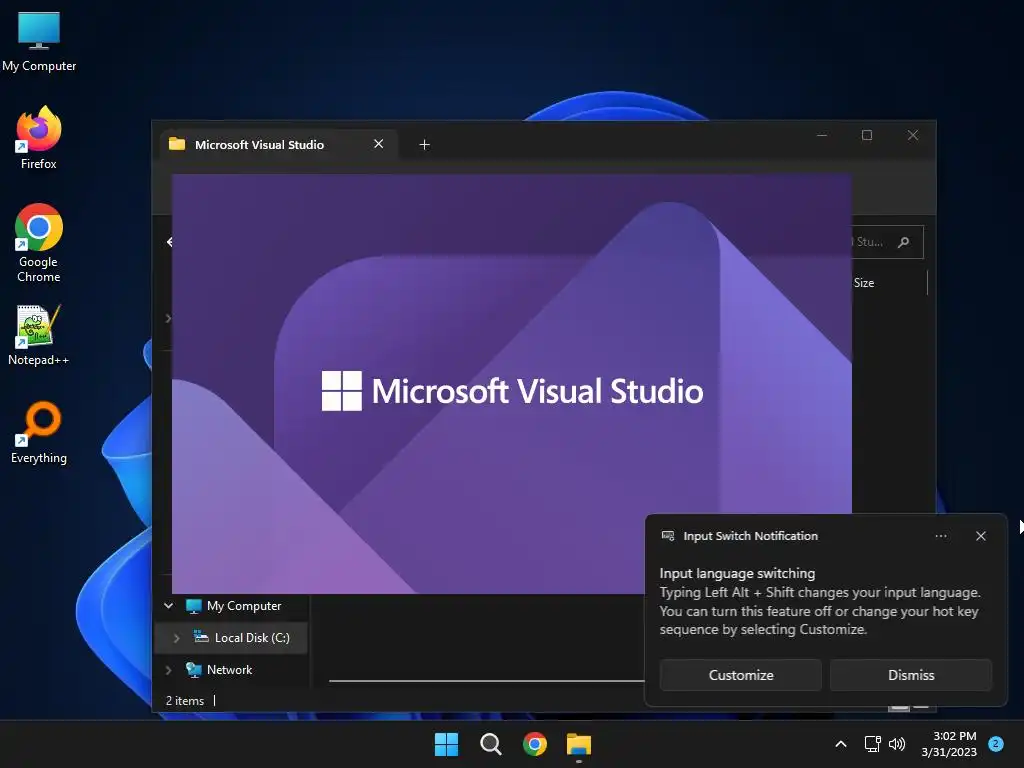Expand the Network tree node

tap(168, 670)
